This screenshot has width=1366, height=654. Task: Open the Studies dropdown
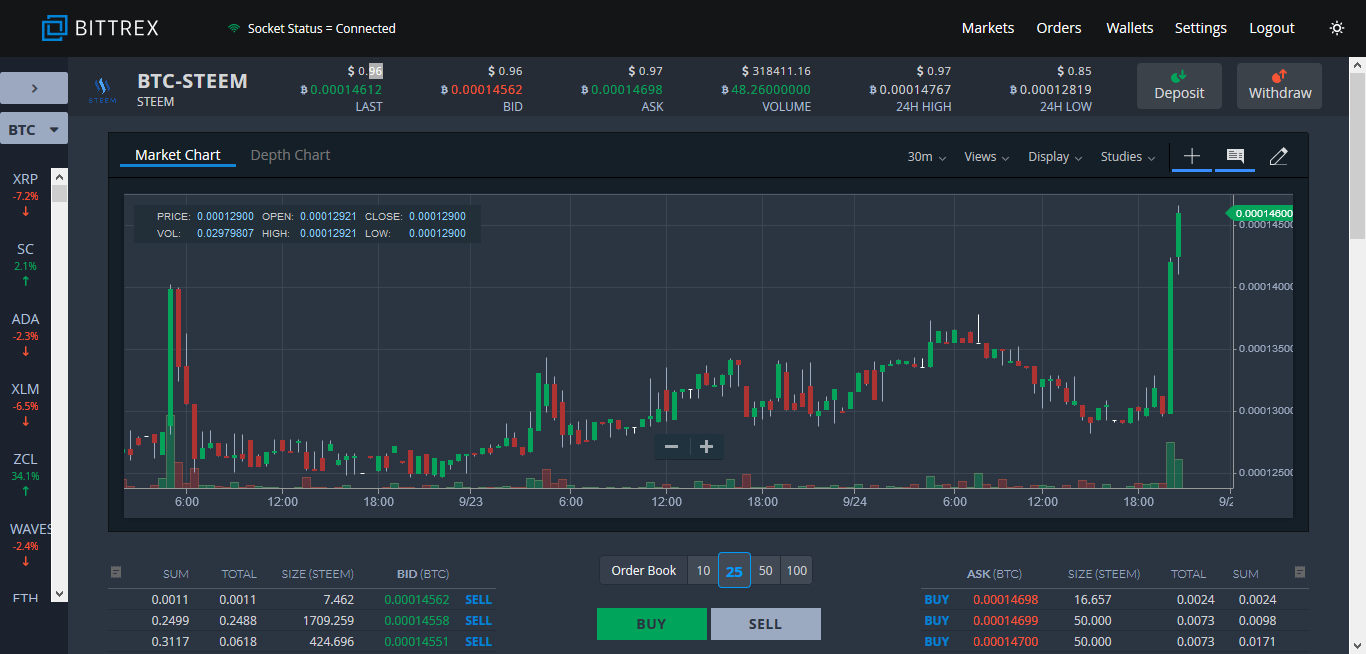point(1128,157)
